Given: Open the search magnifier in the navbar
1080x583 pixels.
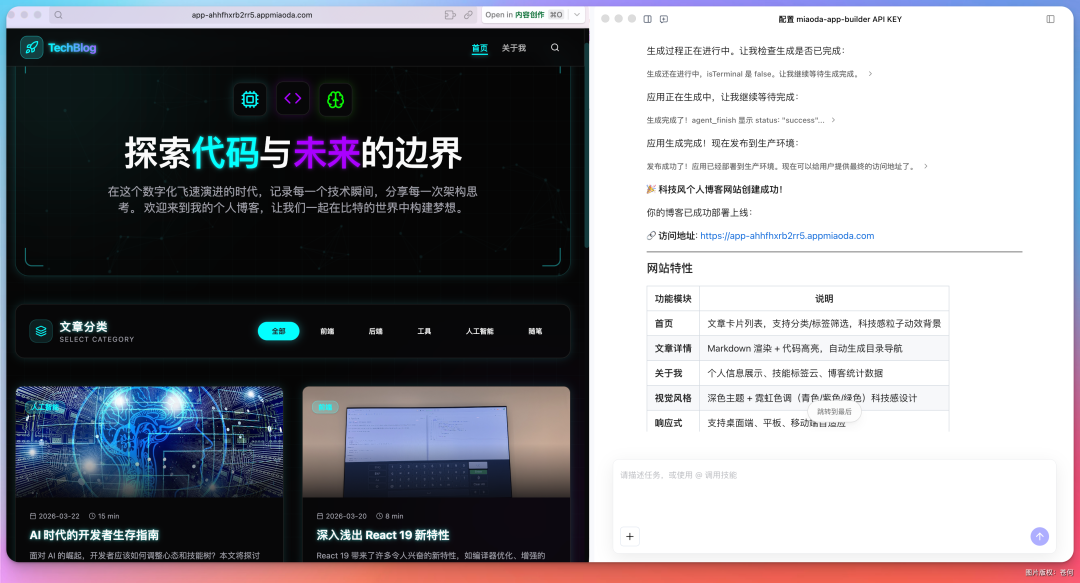Looking at the screenshot, I should click(x=555, y=47).
